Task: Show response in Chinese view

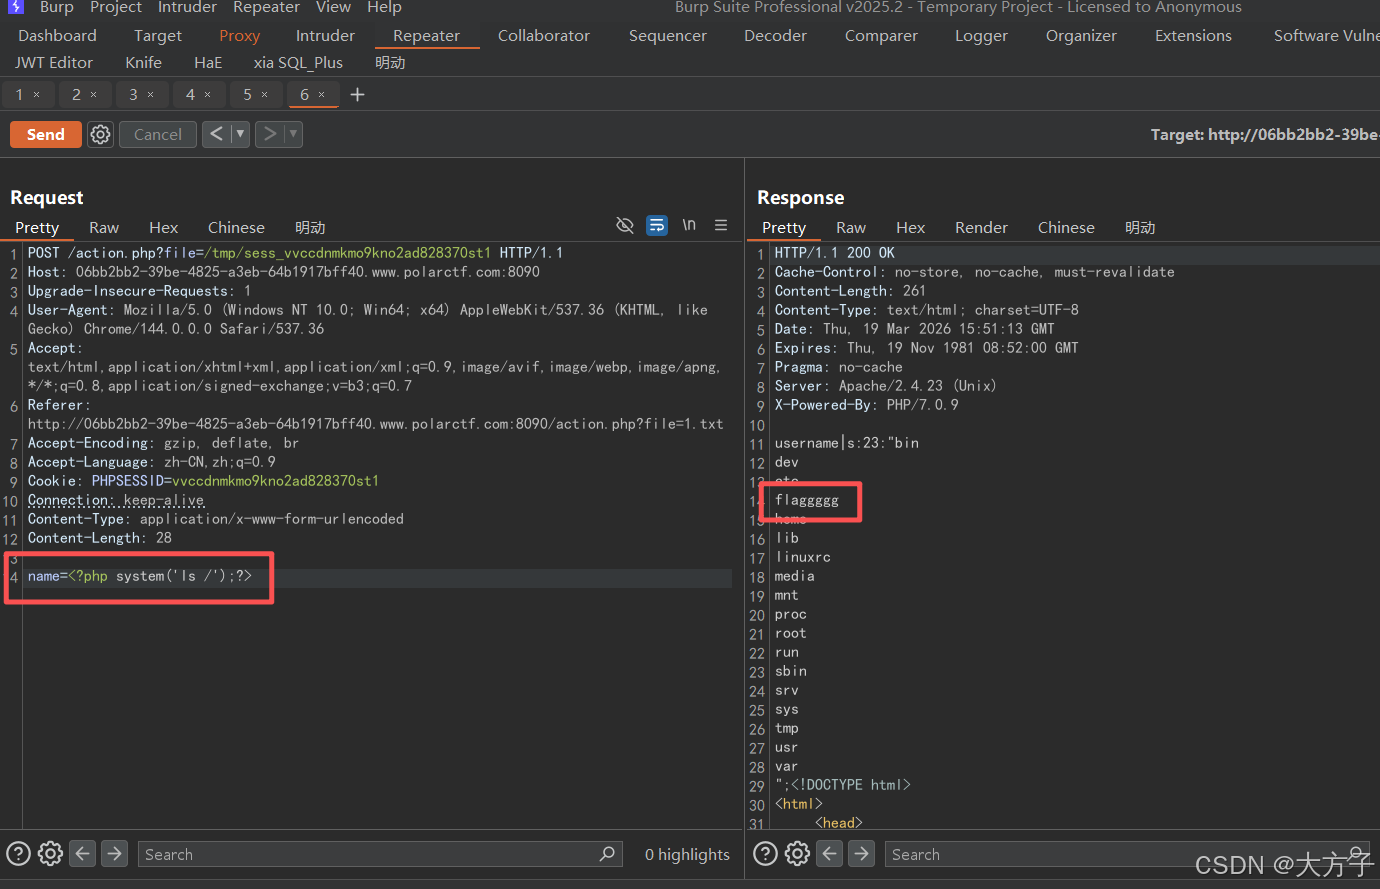Action: (1066, 228)
